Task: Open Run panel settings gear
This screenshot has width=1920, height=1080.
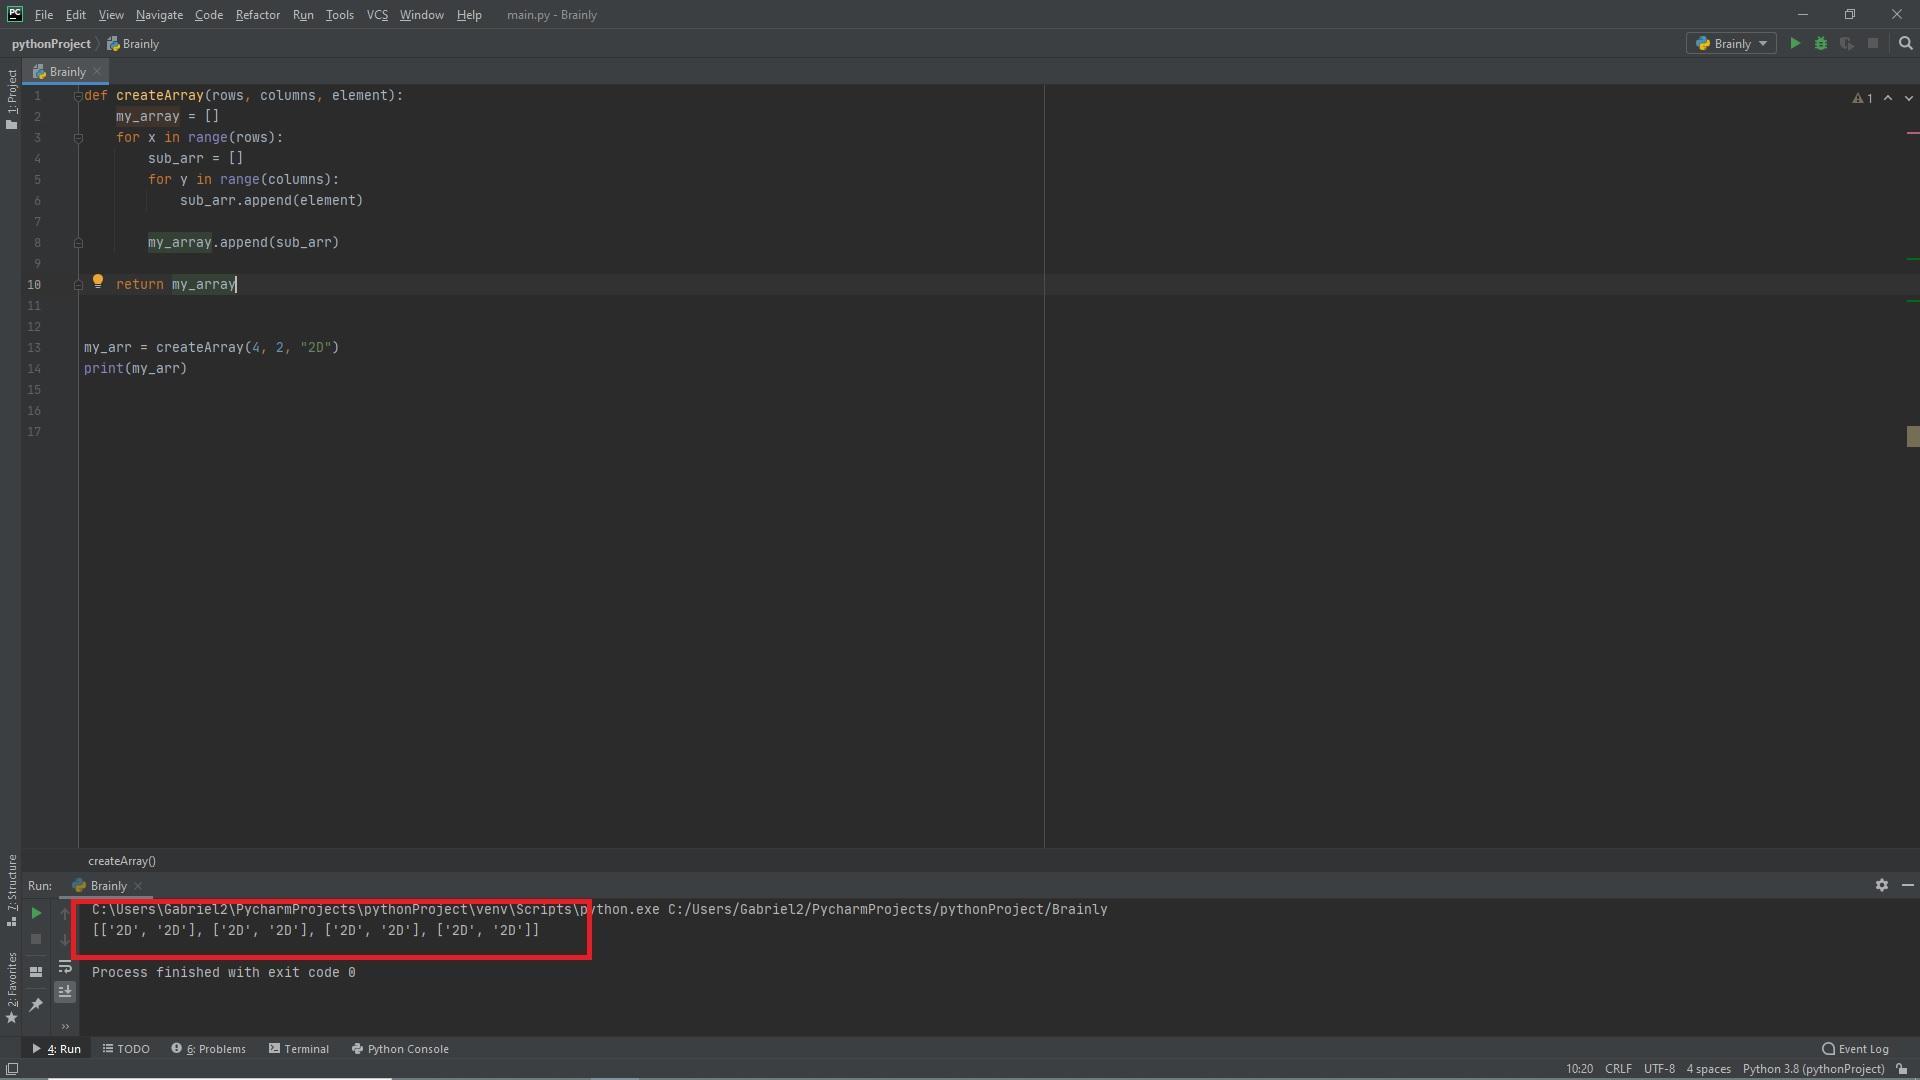Action: click(1881, 886)
